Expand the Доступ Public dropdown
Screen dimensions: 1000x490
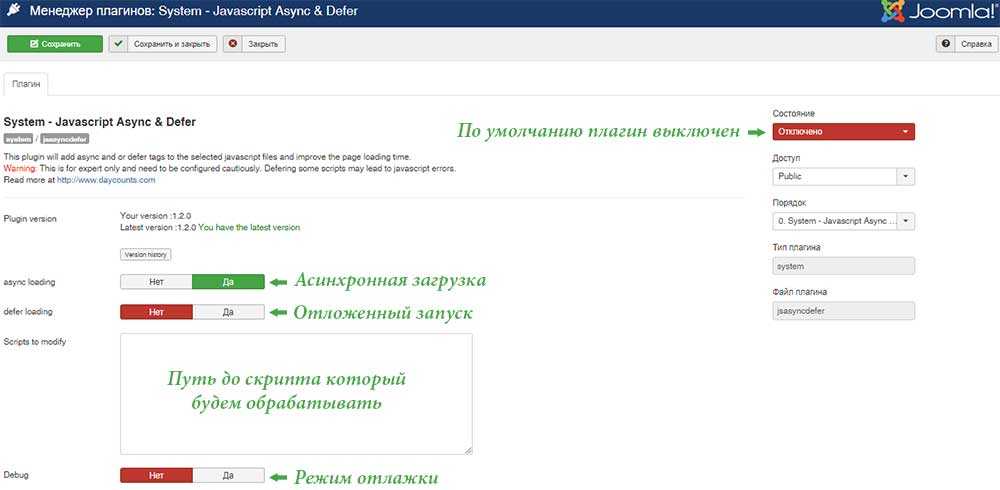(x=843, y=176)
